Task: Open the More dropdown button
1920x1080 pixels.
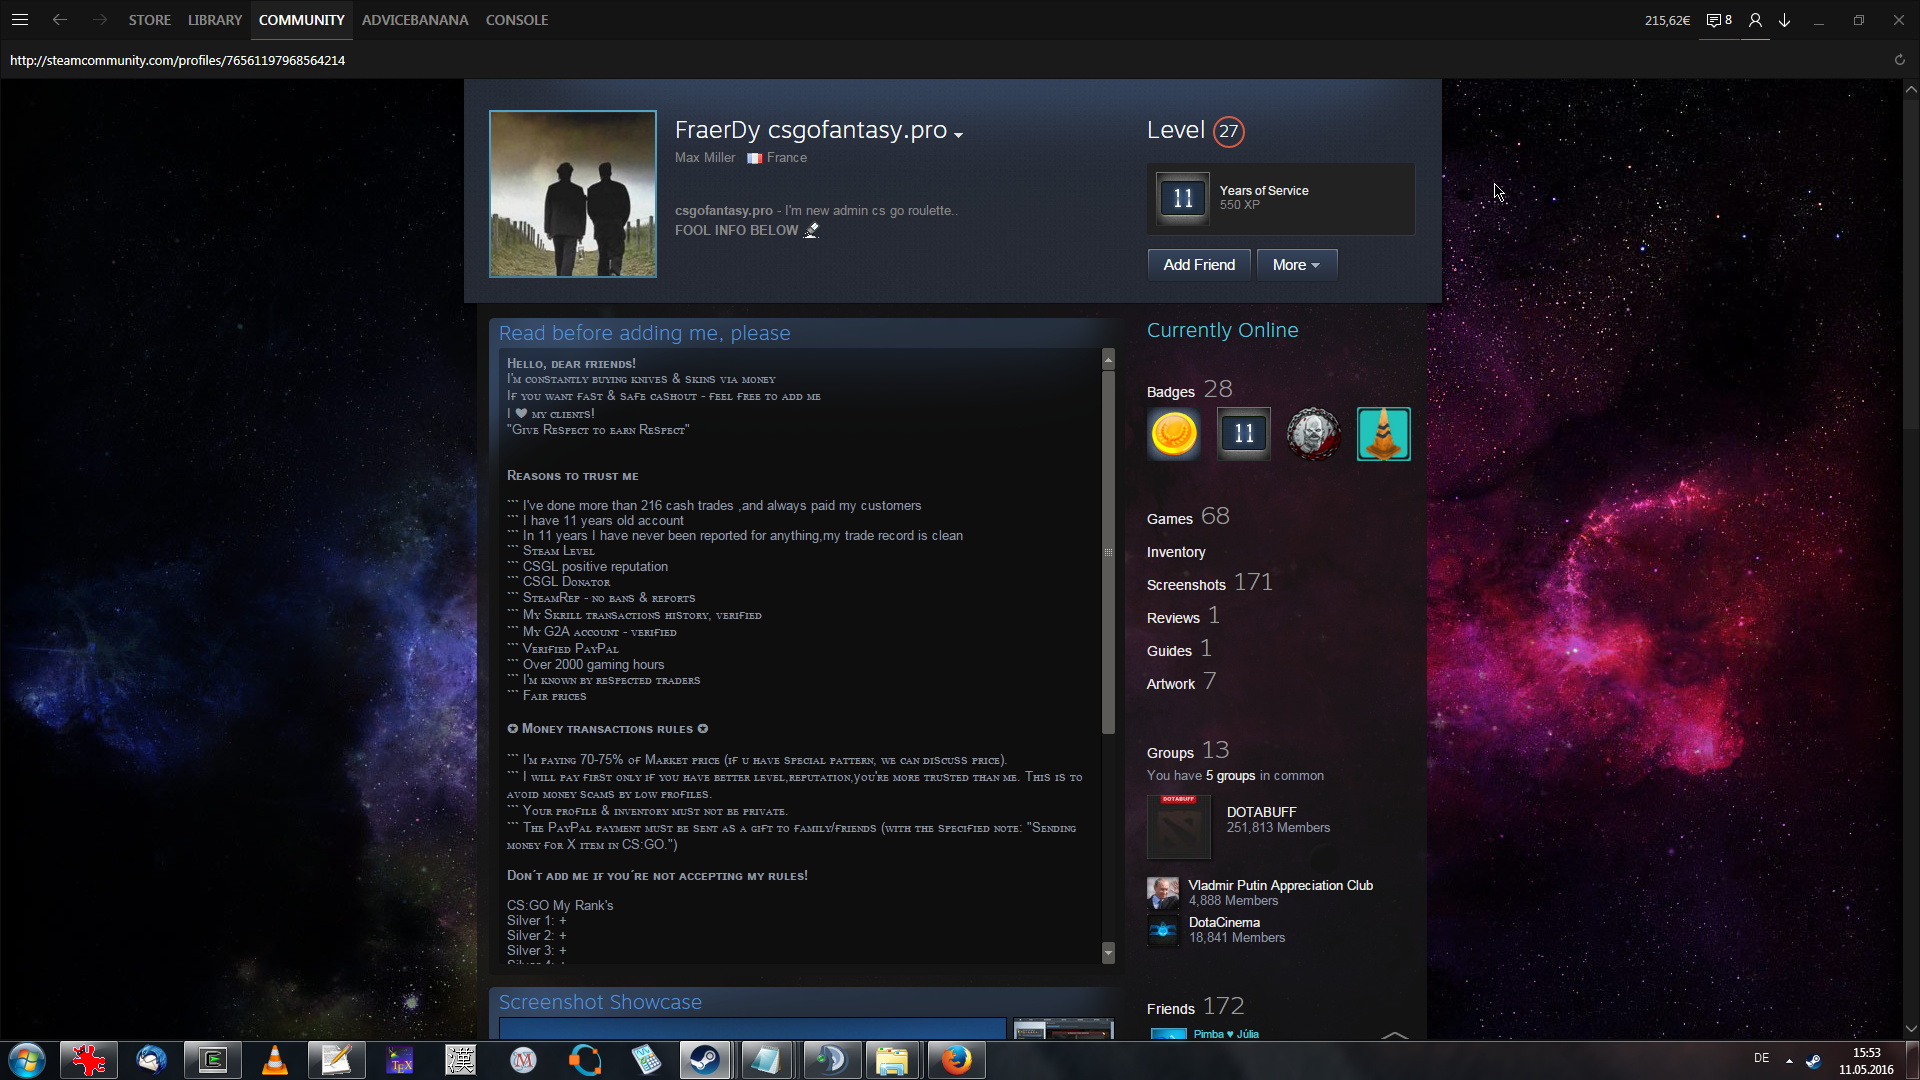Action: click(x=1296, y=265)
